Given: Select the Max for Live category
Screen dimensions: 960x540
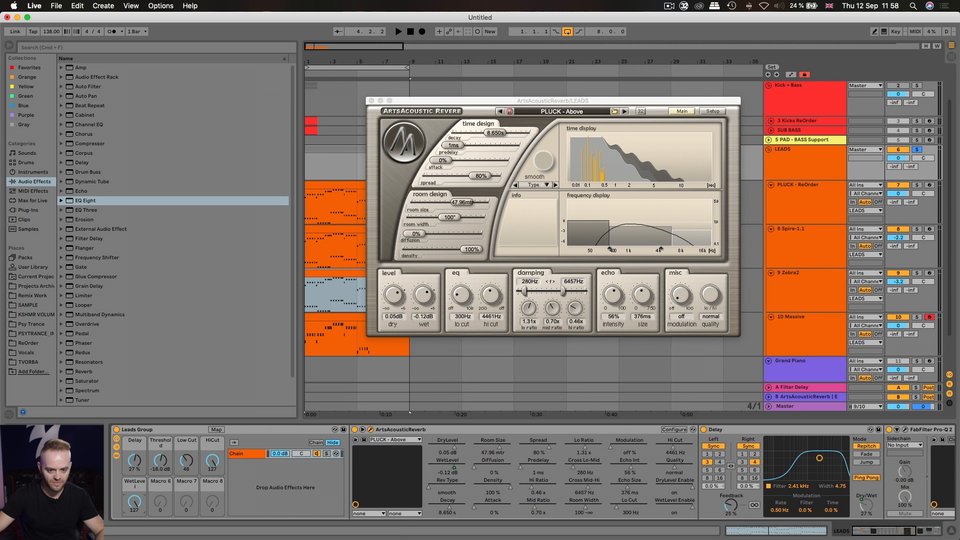Looking at the screenshot, I should (x=32, y=200).
